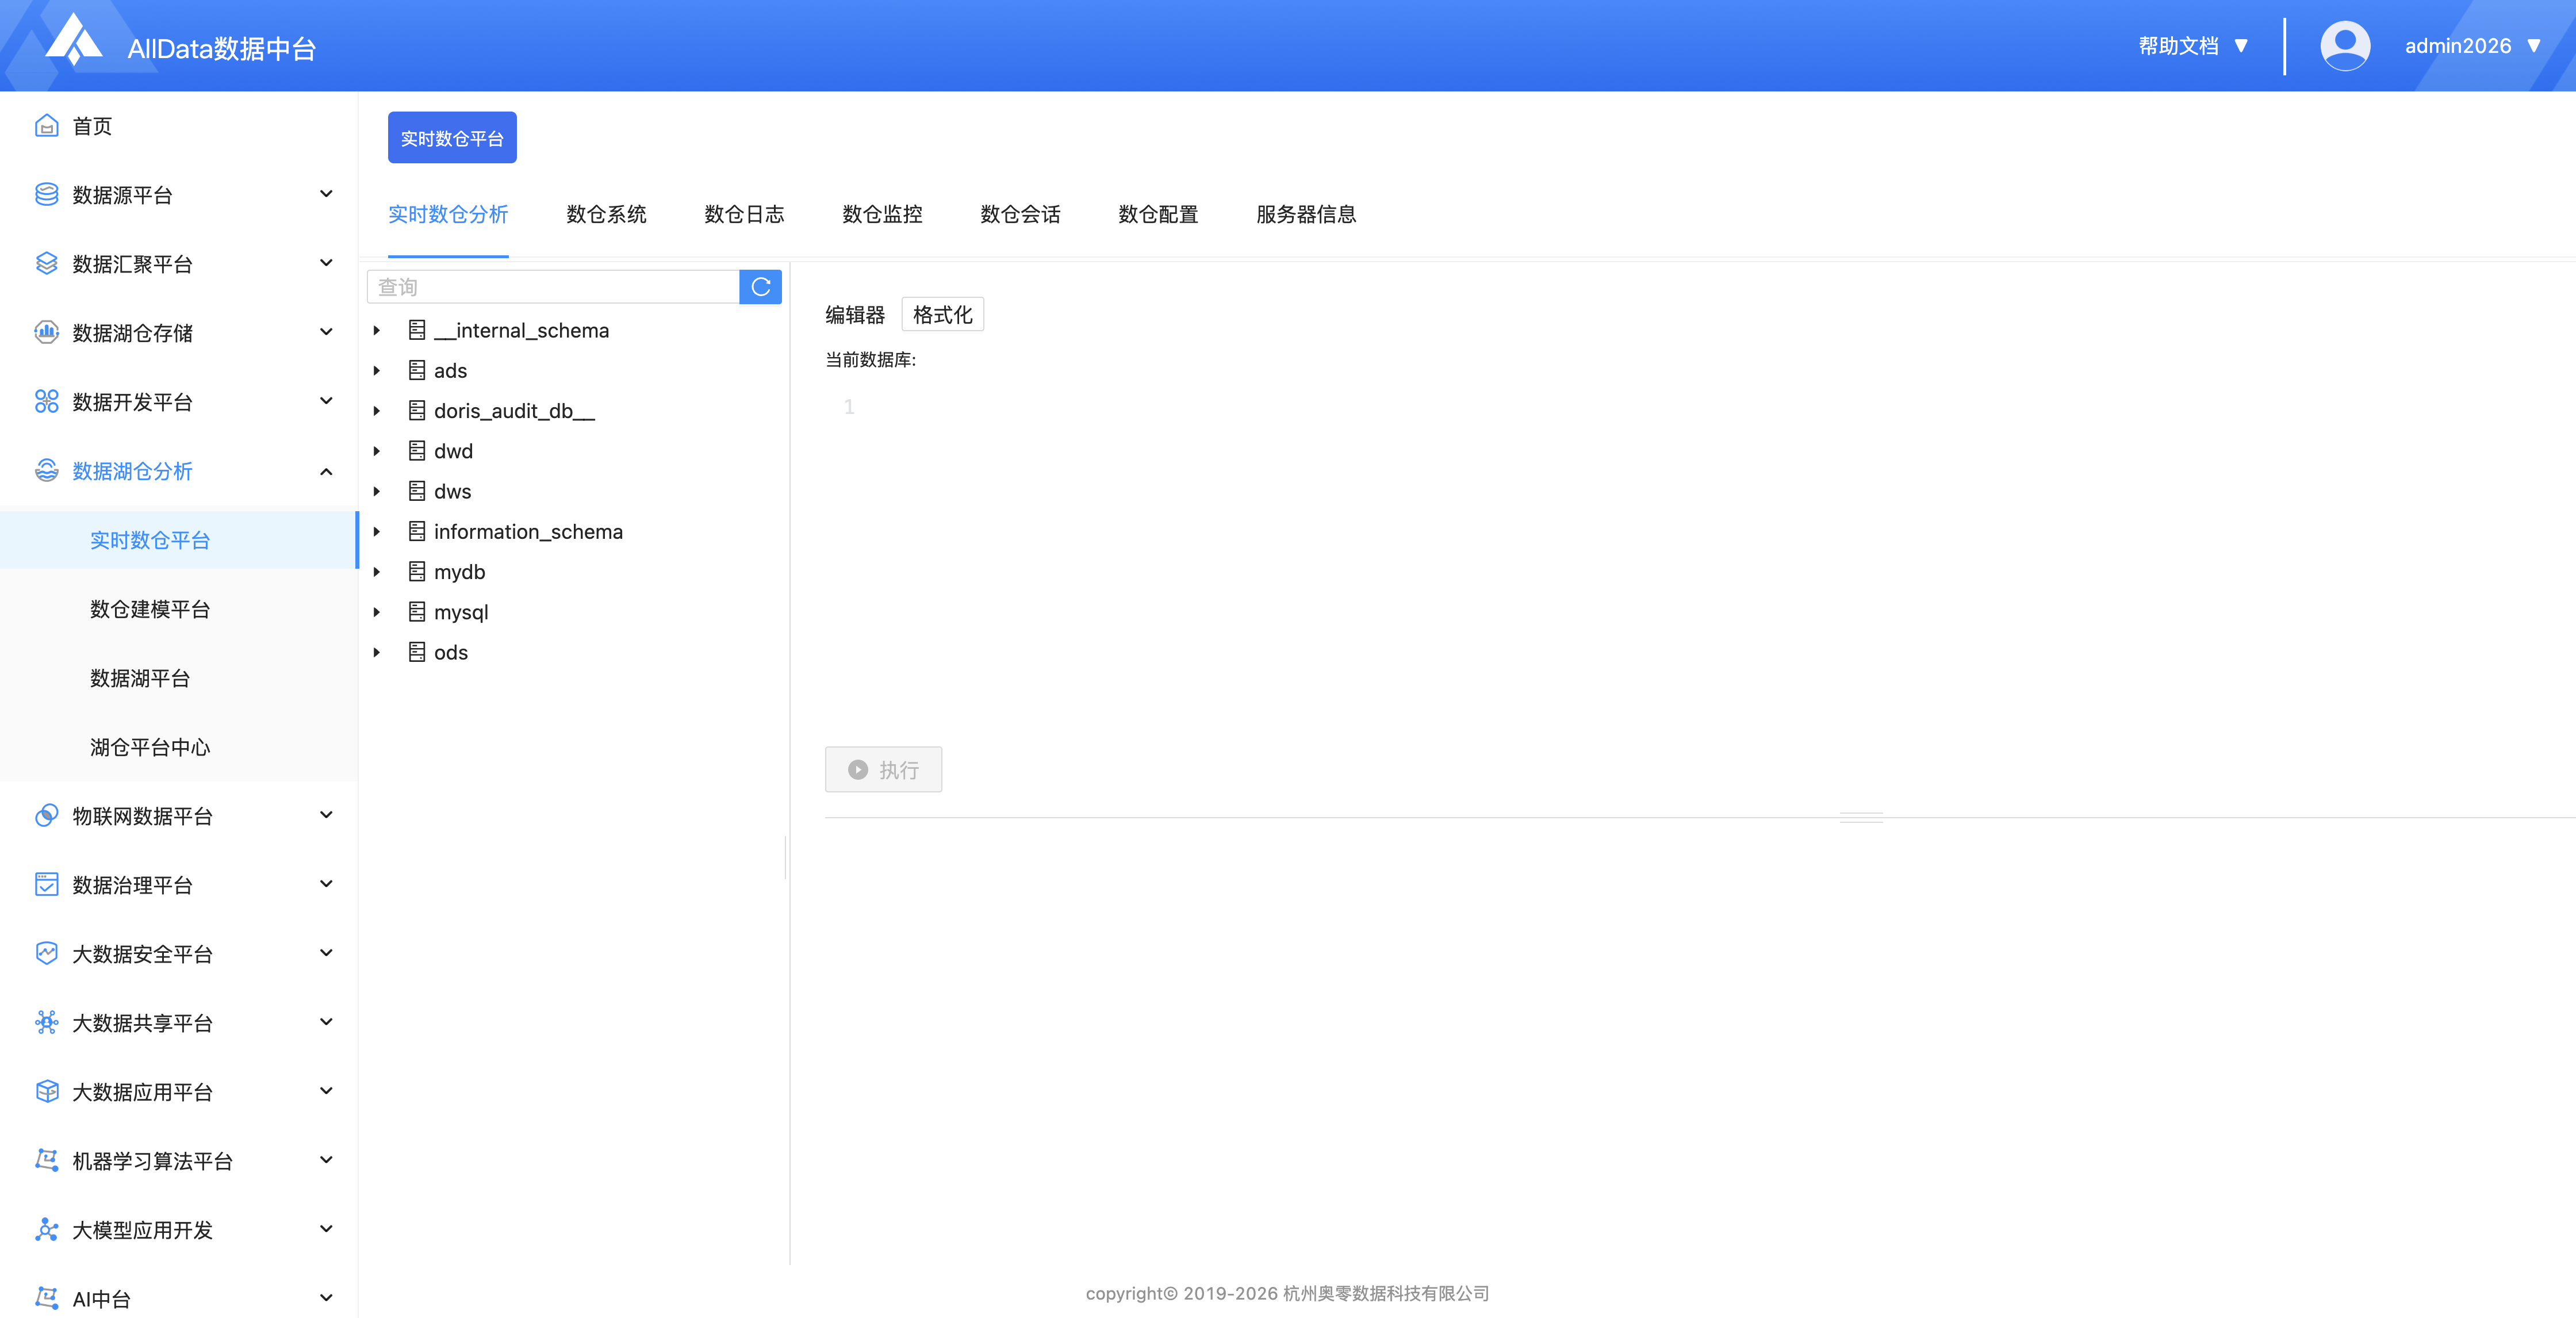Click the database icon beside ads
The image size is (2576, 1318).
click(417, 370)
